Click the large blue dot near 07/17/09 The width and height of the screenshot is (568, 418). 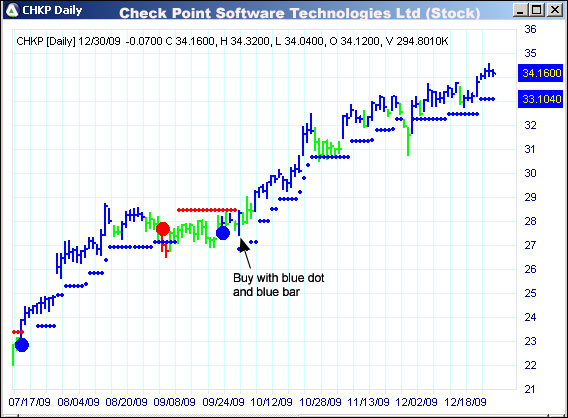point(22,345)
